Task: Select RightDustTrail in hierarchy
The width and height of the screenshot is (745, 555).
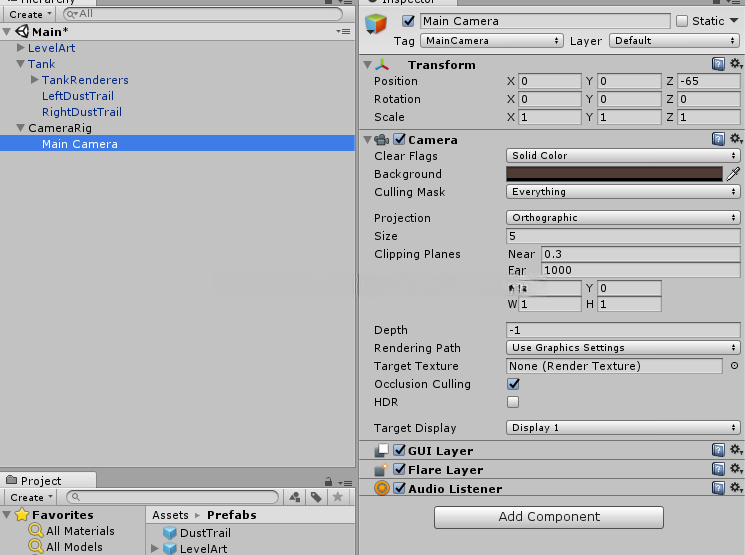Action: [82, 112]
